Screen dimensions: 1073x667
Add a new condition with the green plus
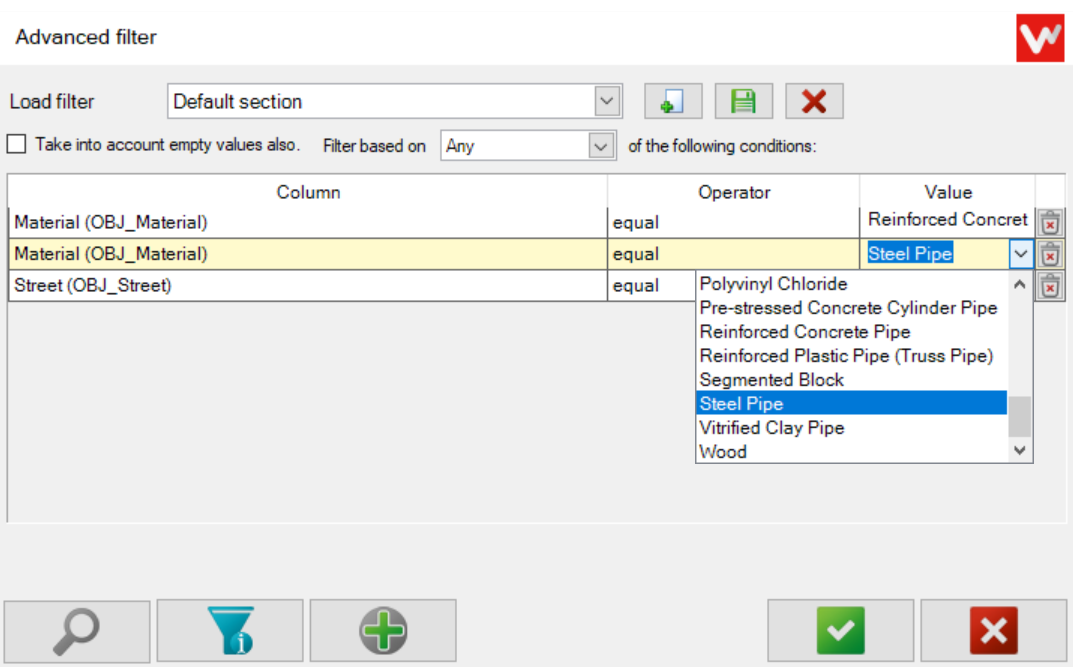pos(384,630)
